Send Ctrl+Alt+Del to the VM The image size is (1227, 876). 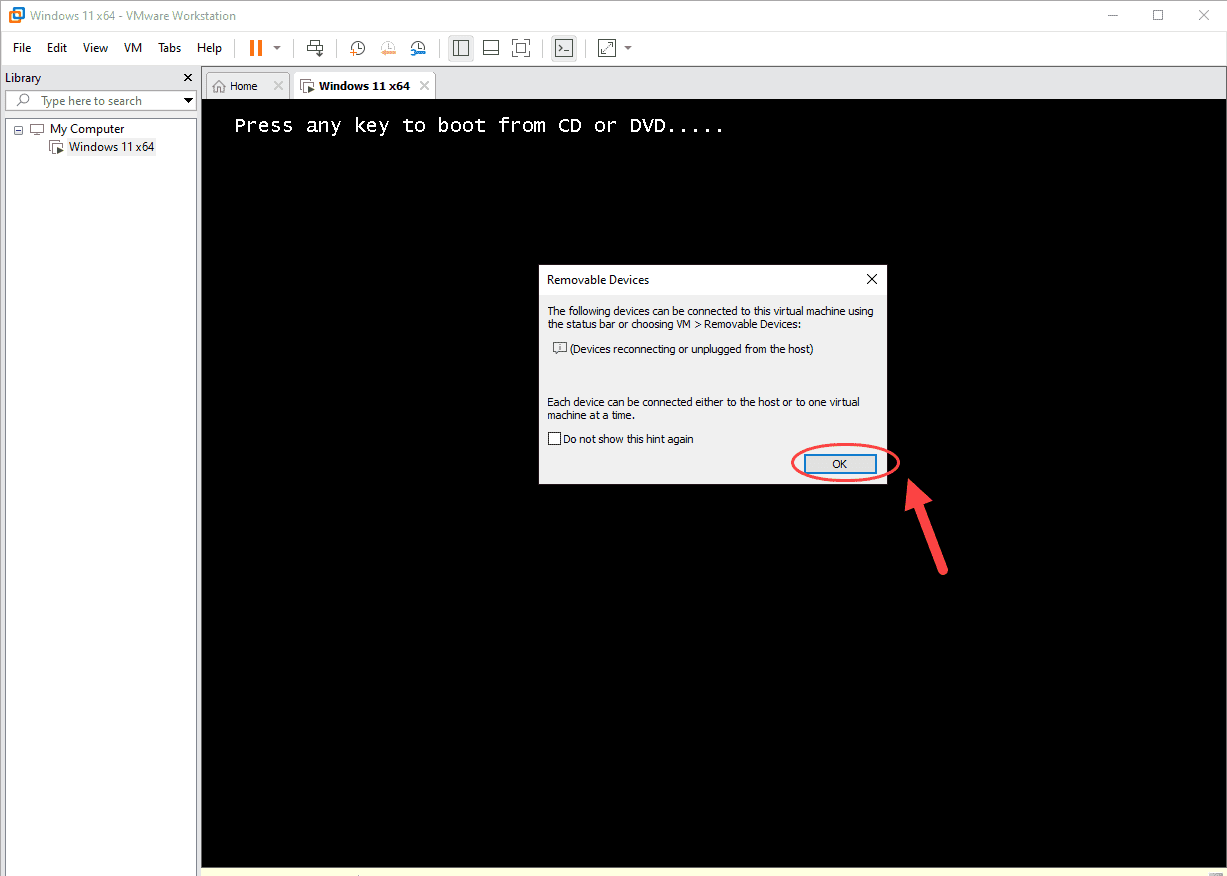coord(315,48)
